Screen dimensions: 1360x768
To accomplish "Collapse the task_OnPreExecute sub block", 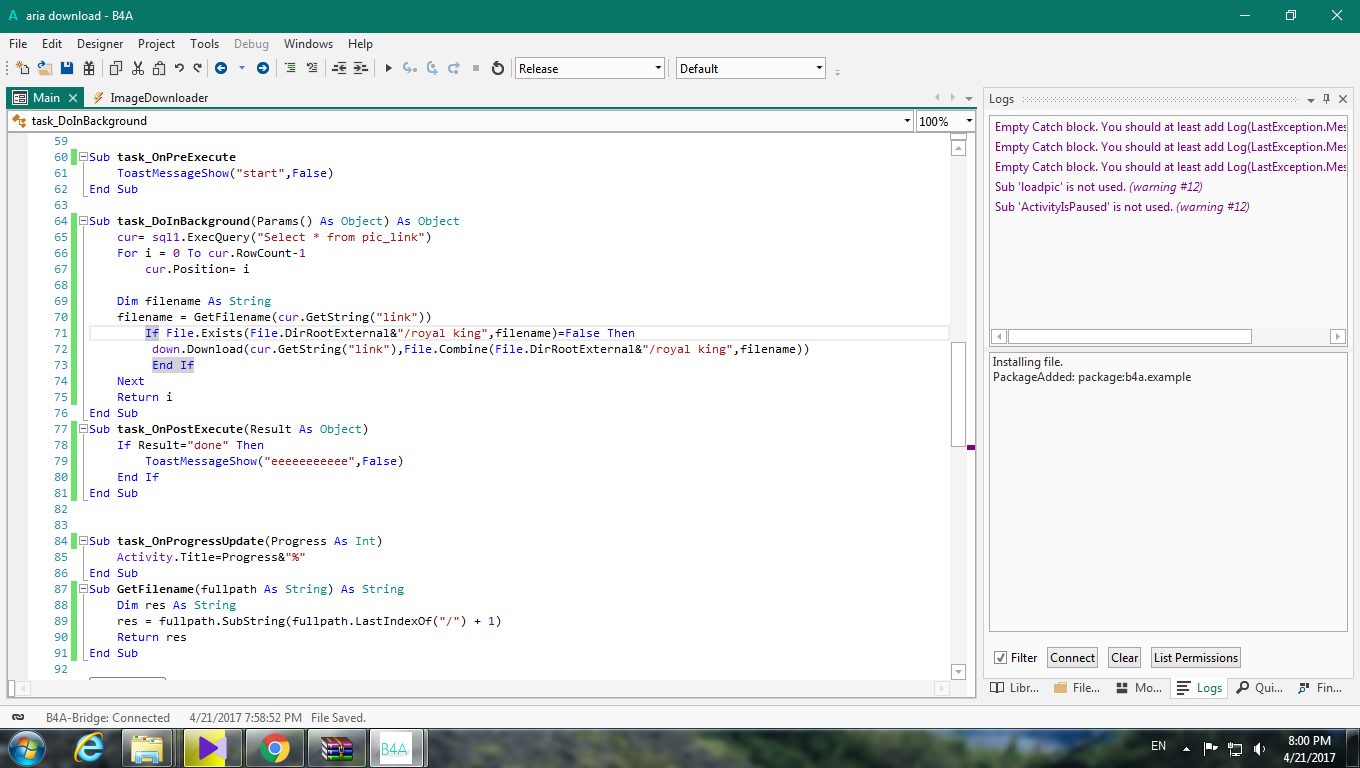I will (84, 157).
